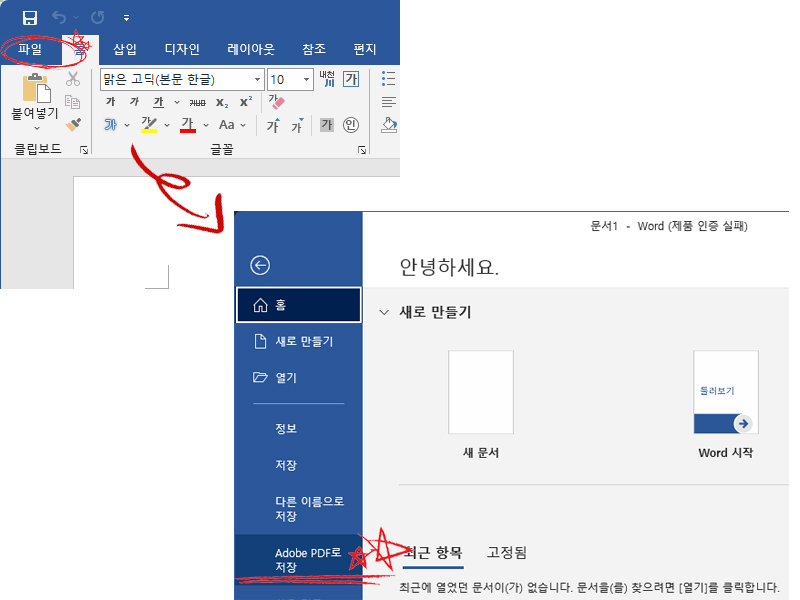Switch to the 삽입 (Insert) tab
This screenshot has width=800, height=600.
point(125,49)
